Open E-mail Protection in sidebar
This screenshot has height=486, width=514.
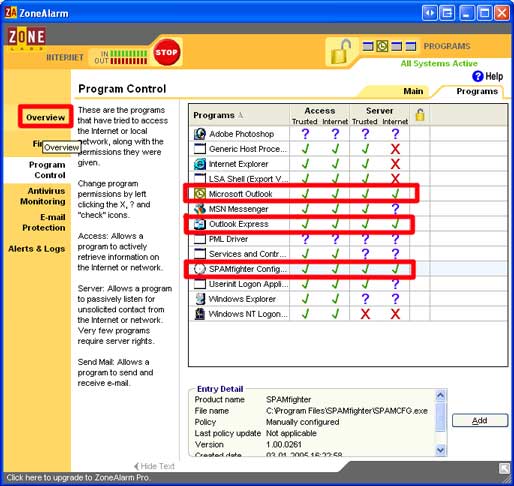pos(44,222)
